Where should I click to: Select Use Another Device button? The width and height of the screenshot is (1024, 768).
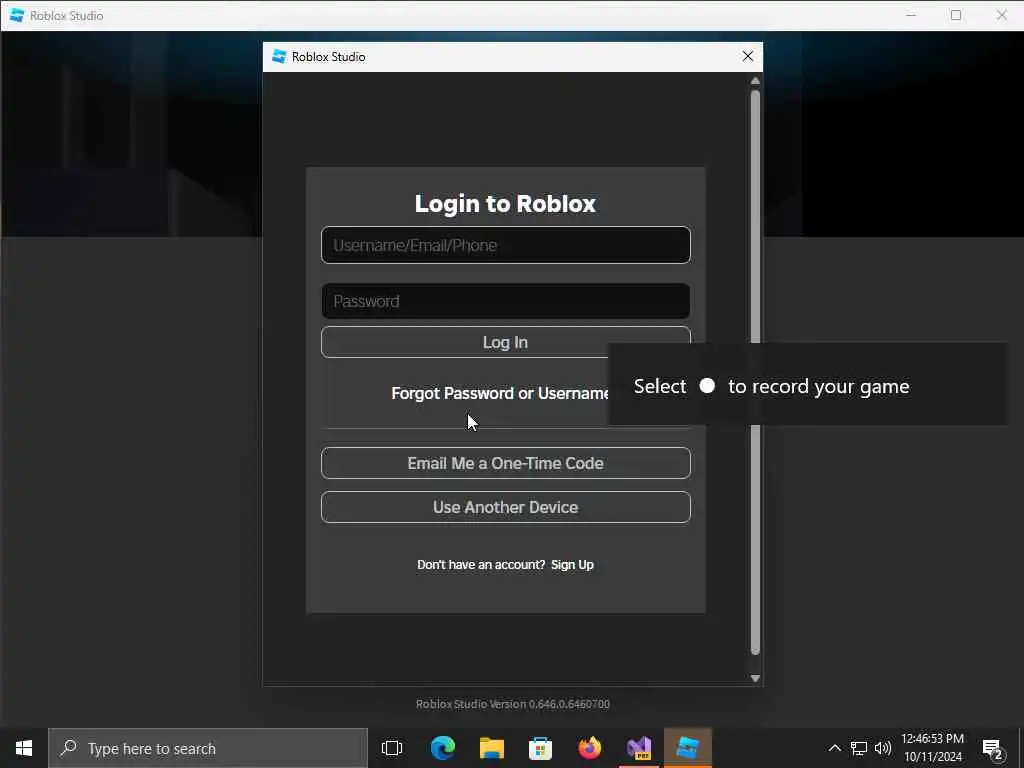pyautogui.click(x=505, y=507)
